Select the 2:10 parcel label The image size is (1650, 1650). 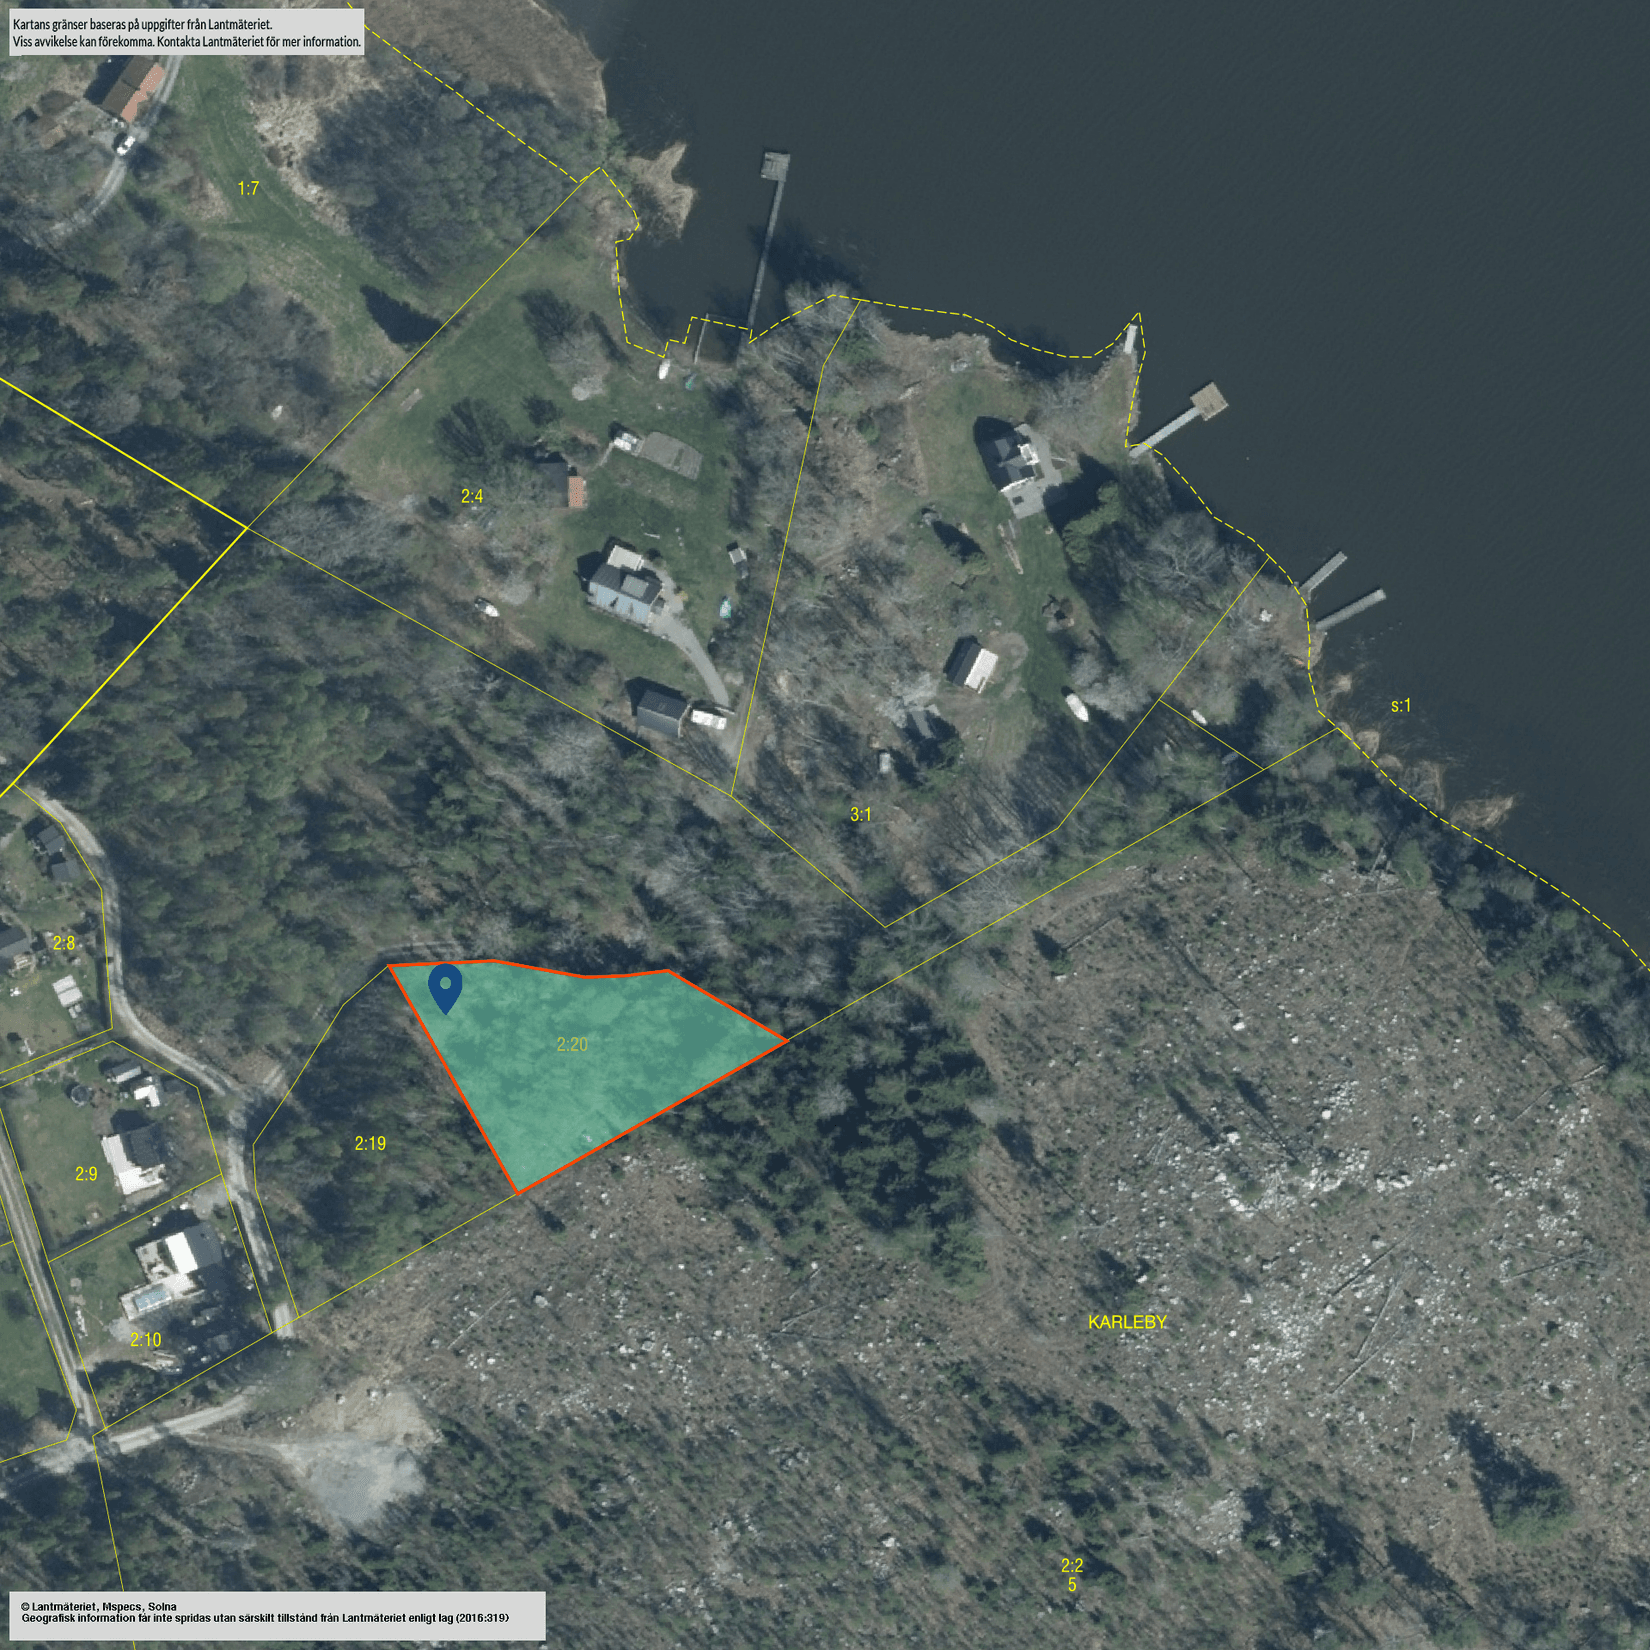[145, 1339]
